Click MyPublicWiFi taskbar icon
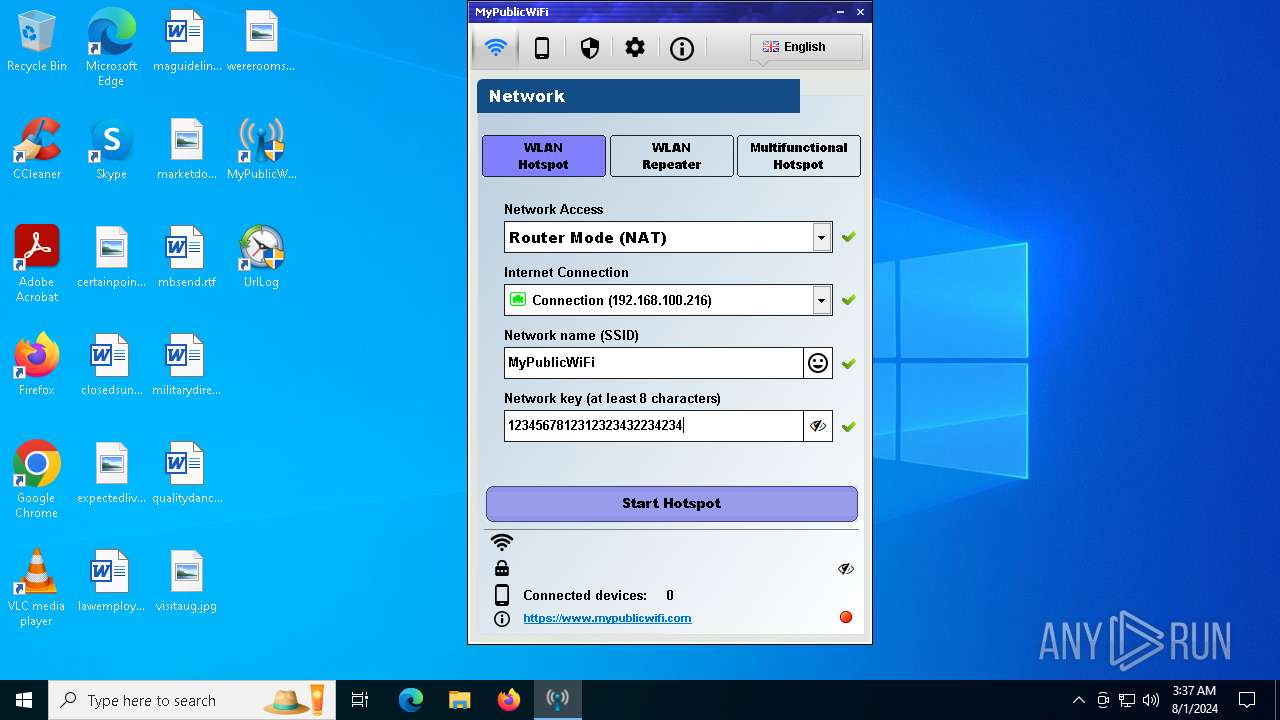 pyautogui.click(x=557, y=700)
